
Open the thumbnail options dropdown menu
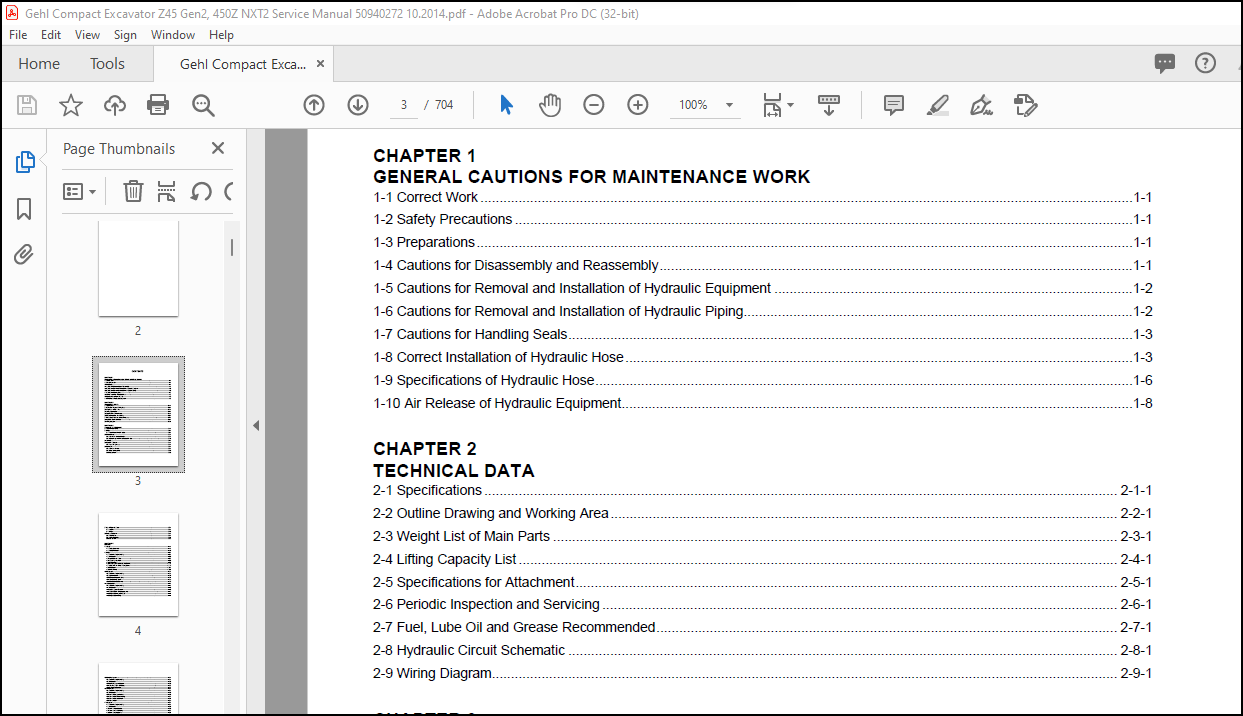point(80,191)
